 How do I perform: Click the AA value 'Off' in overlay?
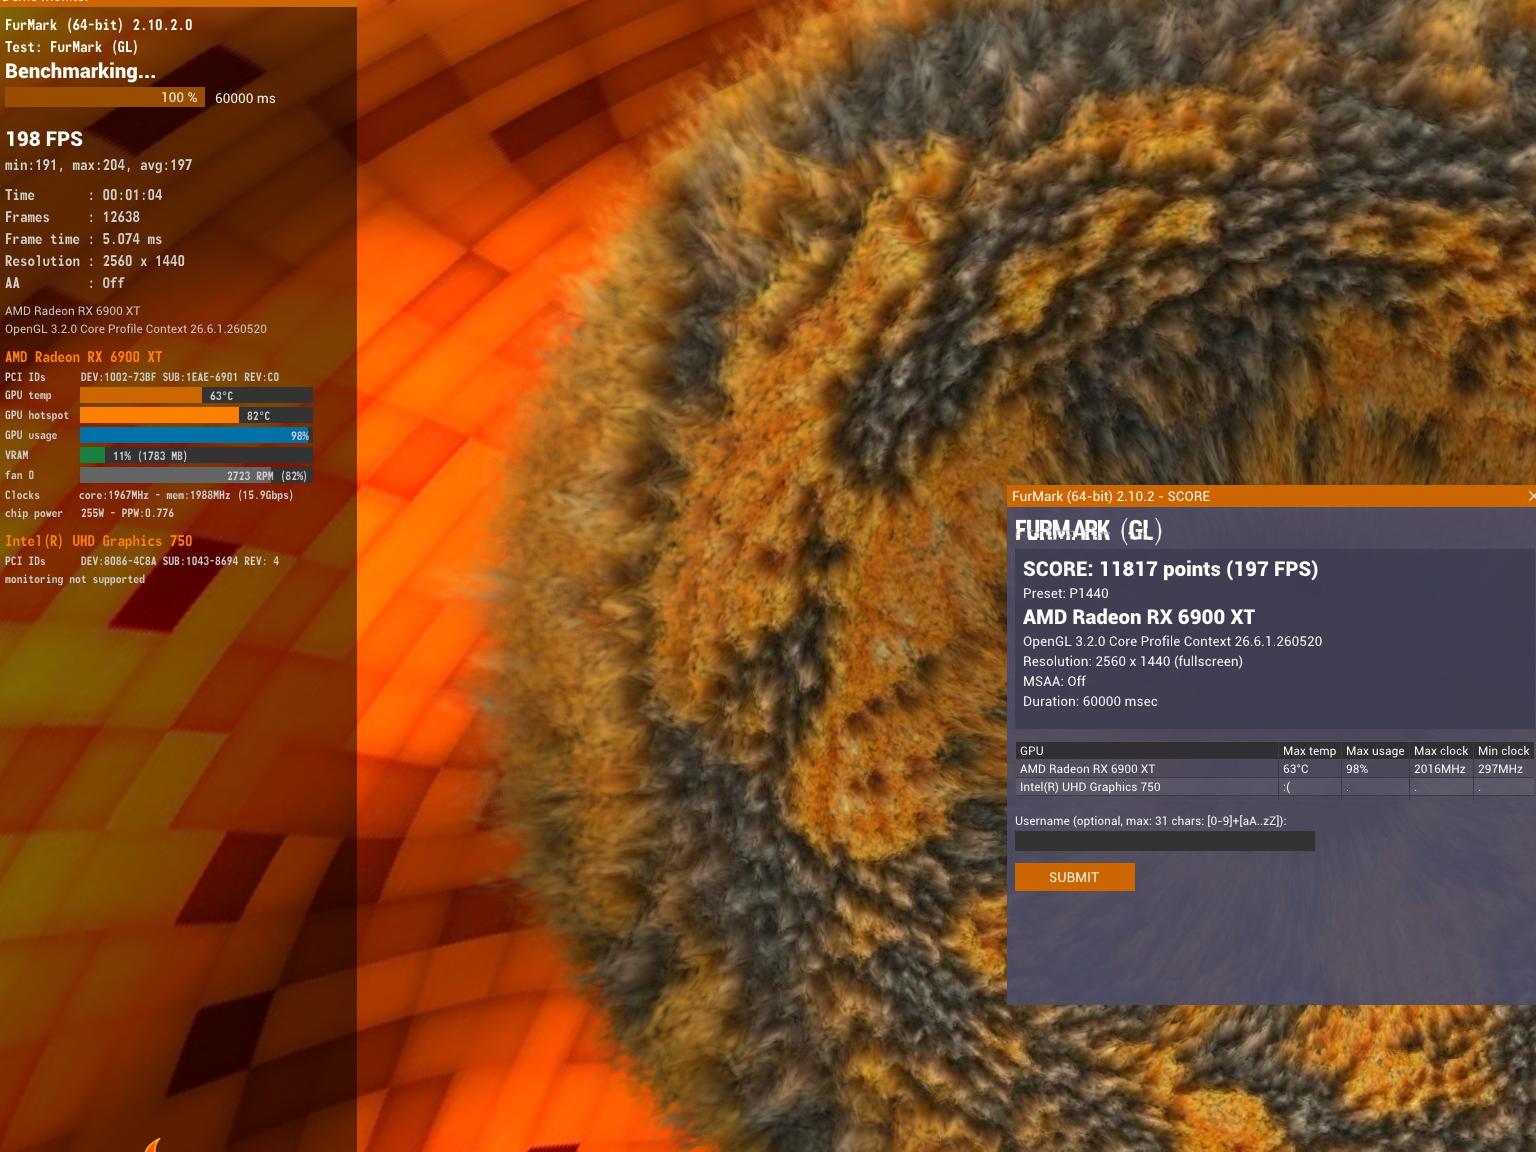[x=113, y=283]
